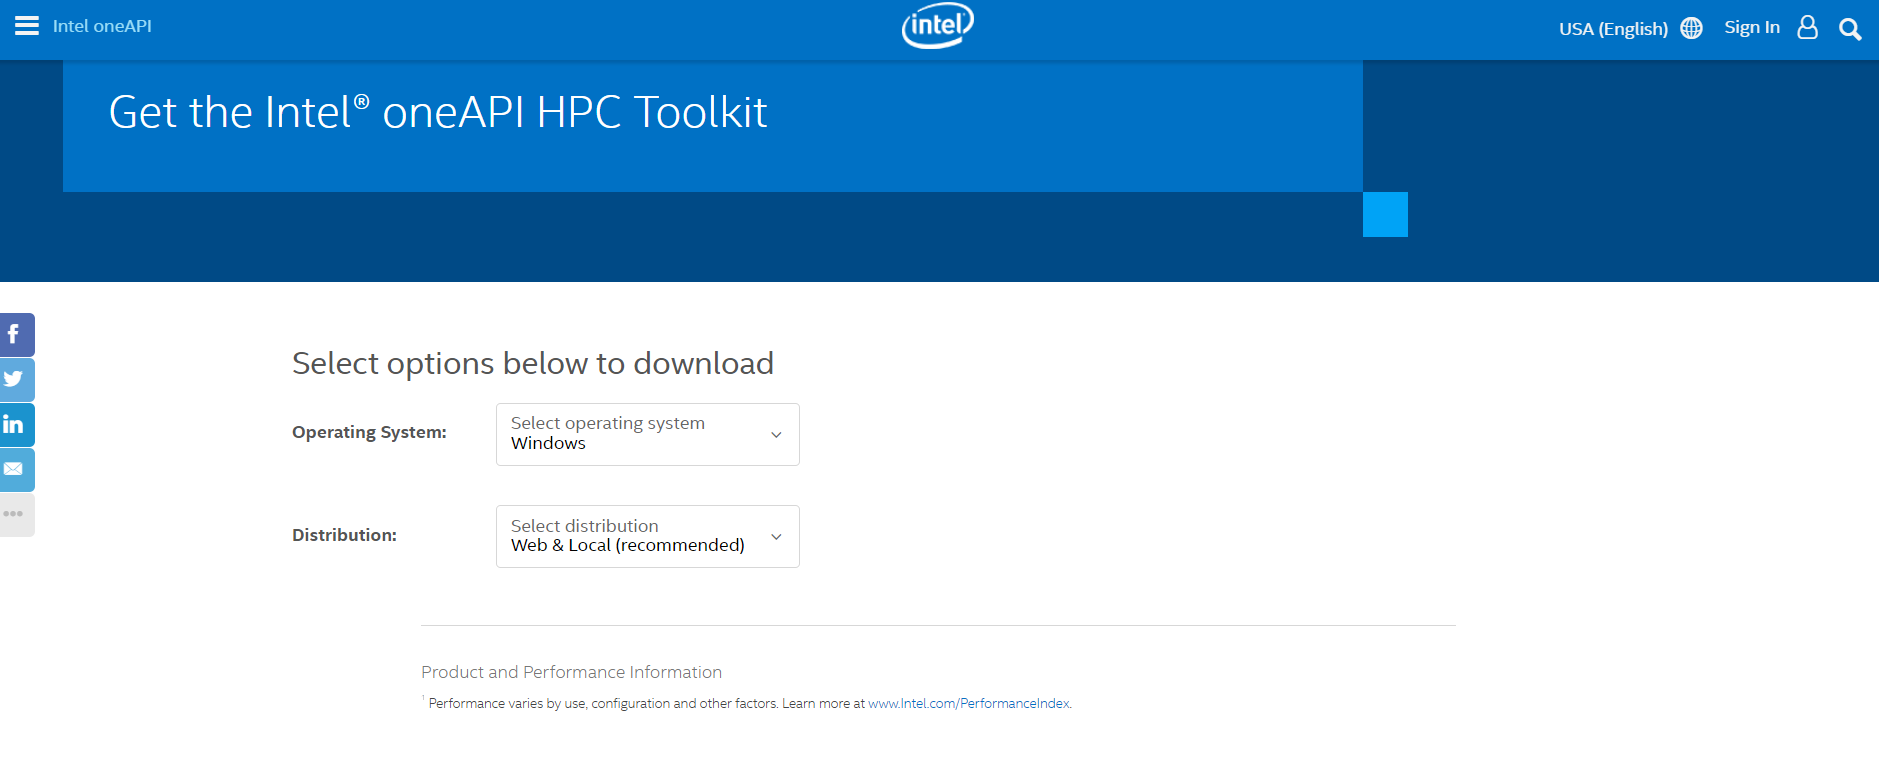The height and width of the screenshot is (776, 1879).
Task: Click the Sign In link
Action: pos(1751,28)
